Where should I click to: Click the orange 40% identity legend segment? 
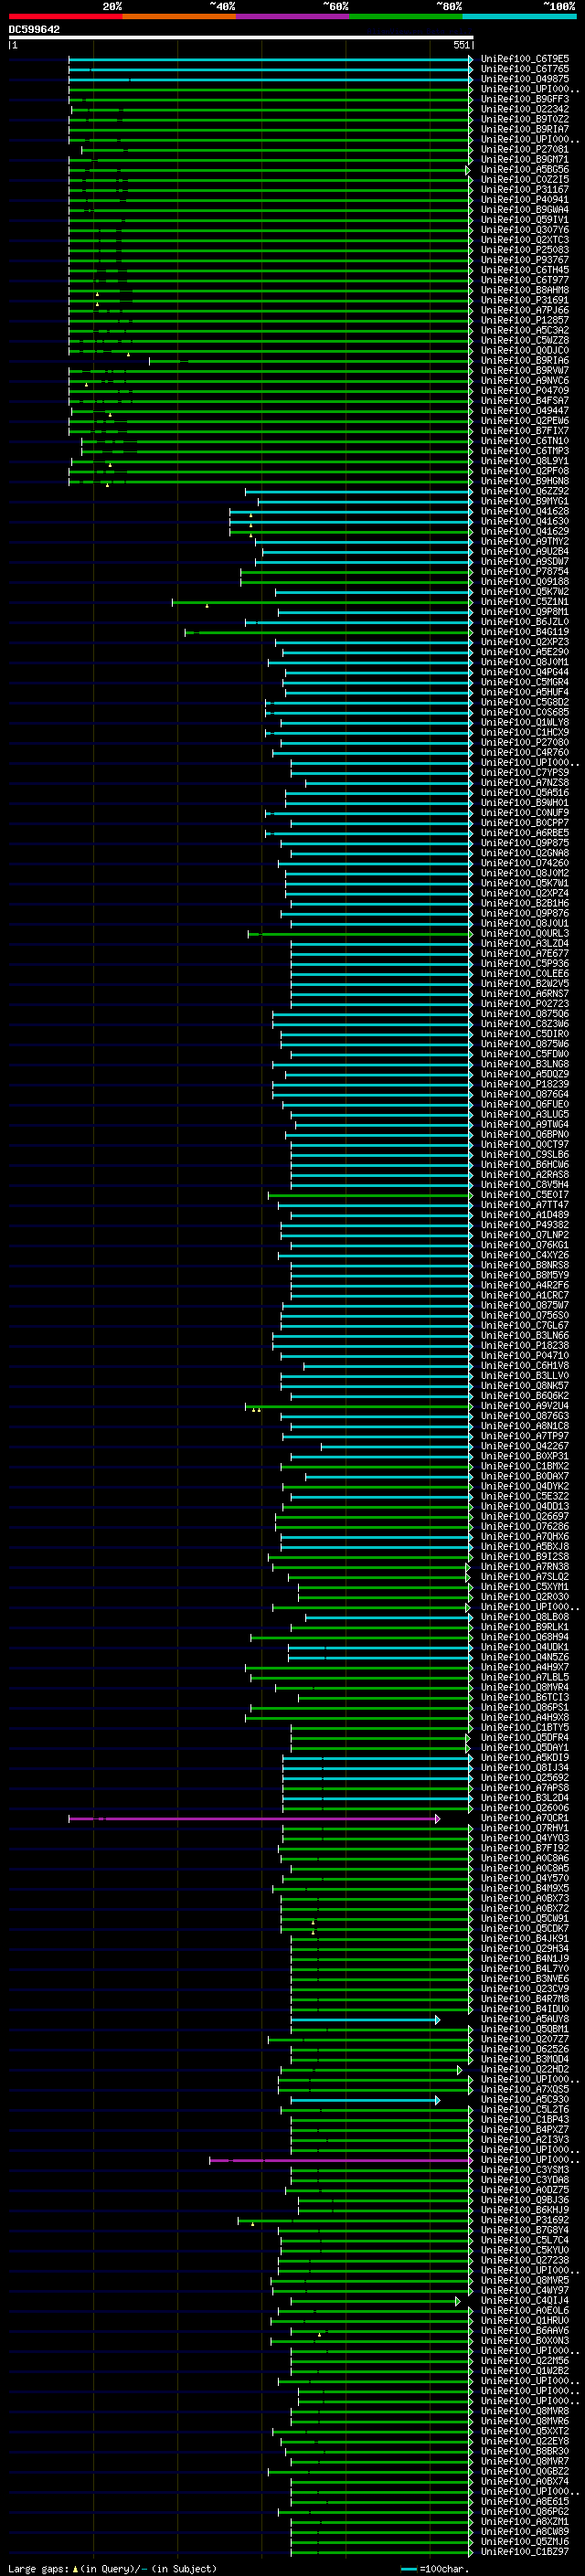point(179,16)
